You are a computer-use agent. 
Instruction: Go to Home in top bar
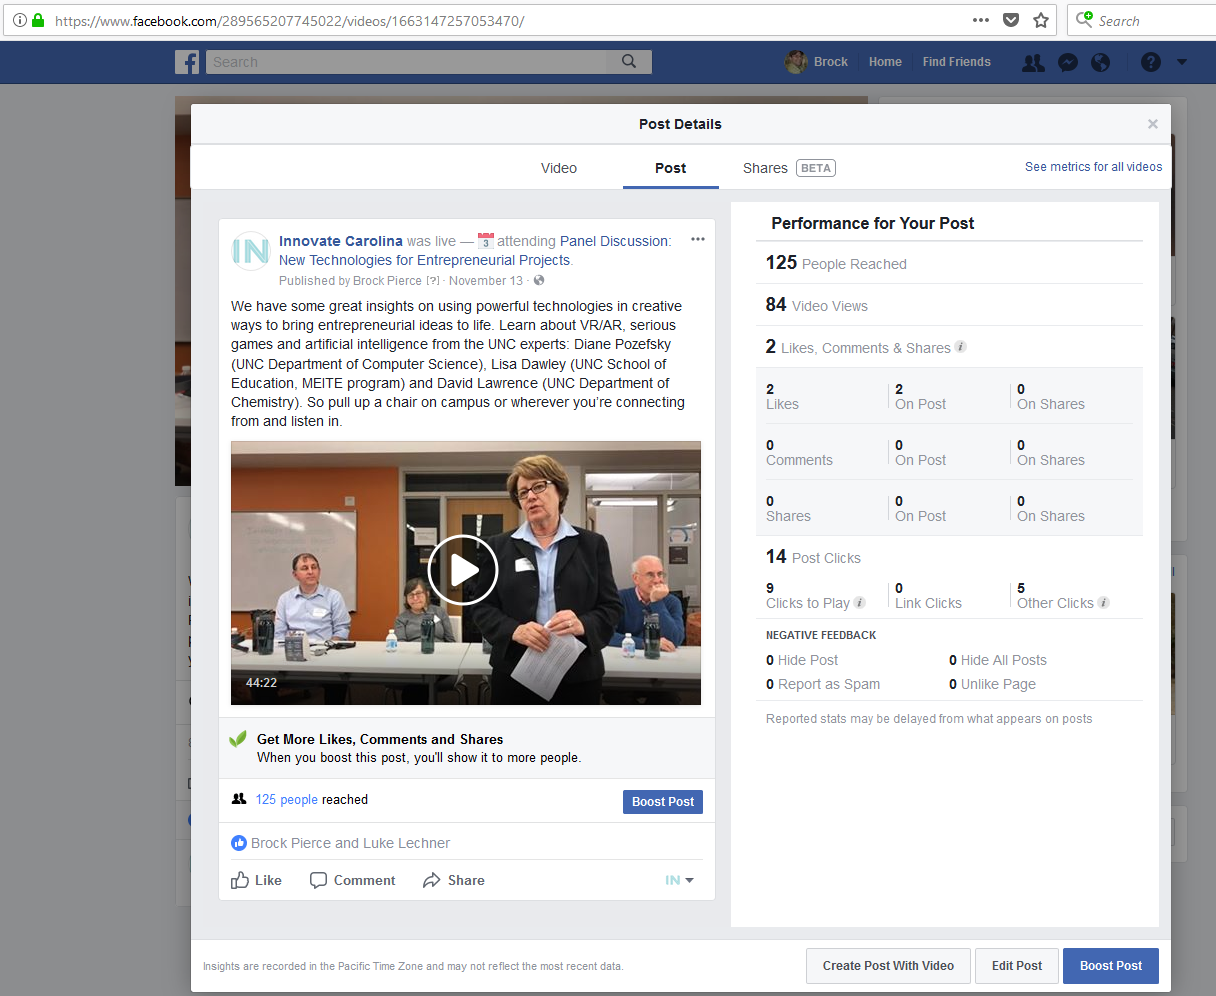point(885,62)
